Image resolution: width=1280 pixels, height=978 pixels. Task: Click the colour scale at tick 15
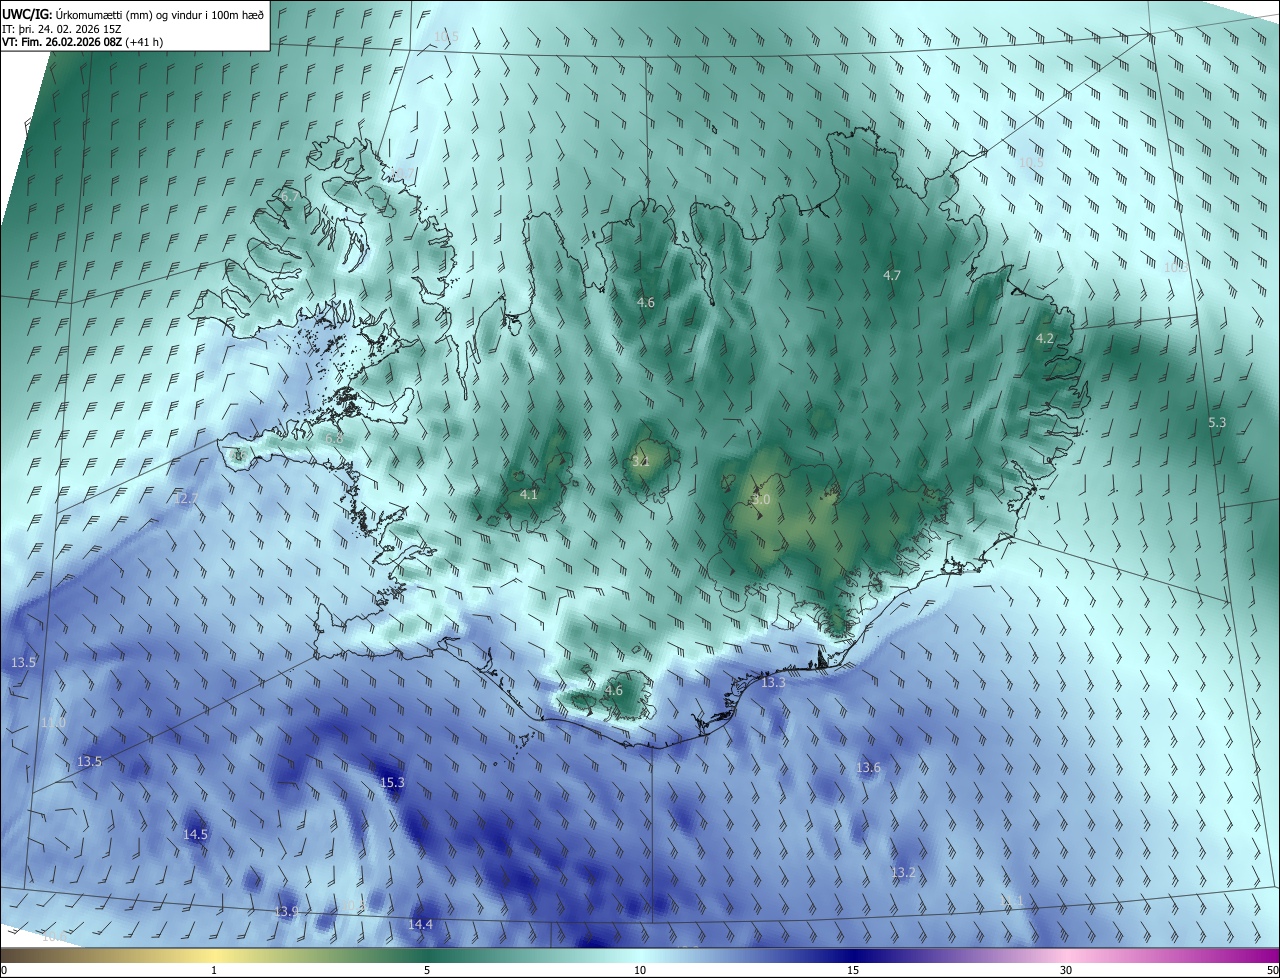[x=853, y=970]
